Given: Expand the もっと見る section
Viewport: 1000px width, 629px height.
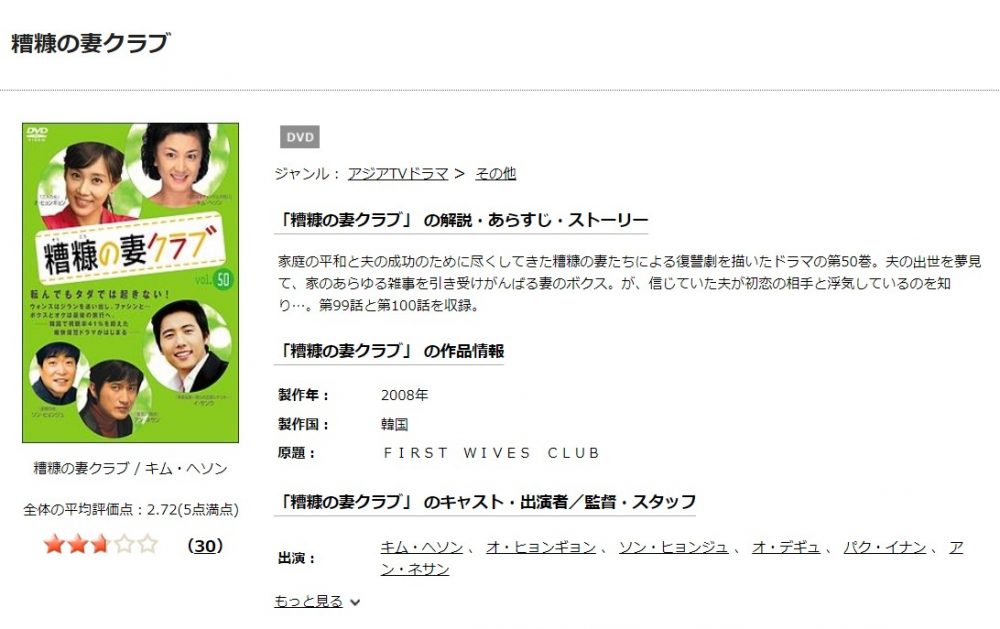Looking at the screenshot, I should [309, 601].
